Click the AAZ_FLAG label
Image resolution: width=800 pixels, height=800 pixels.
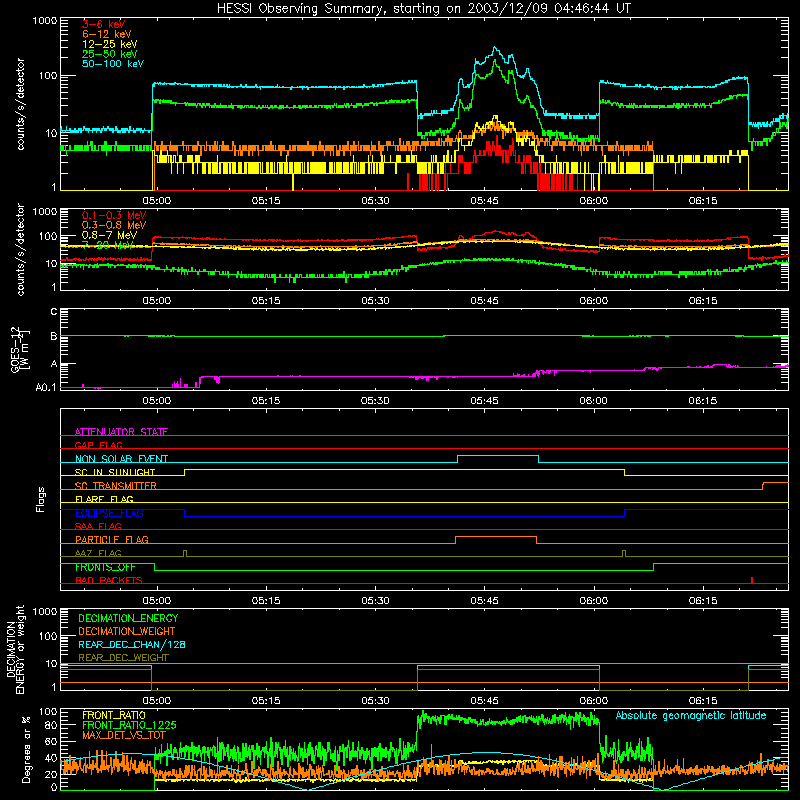[98, 553]
